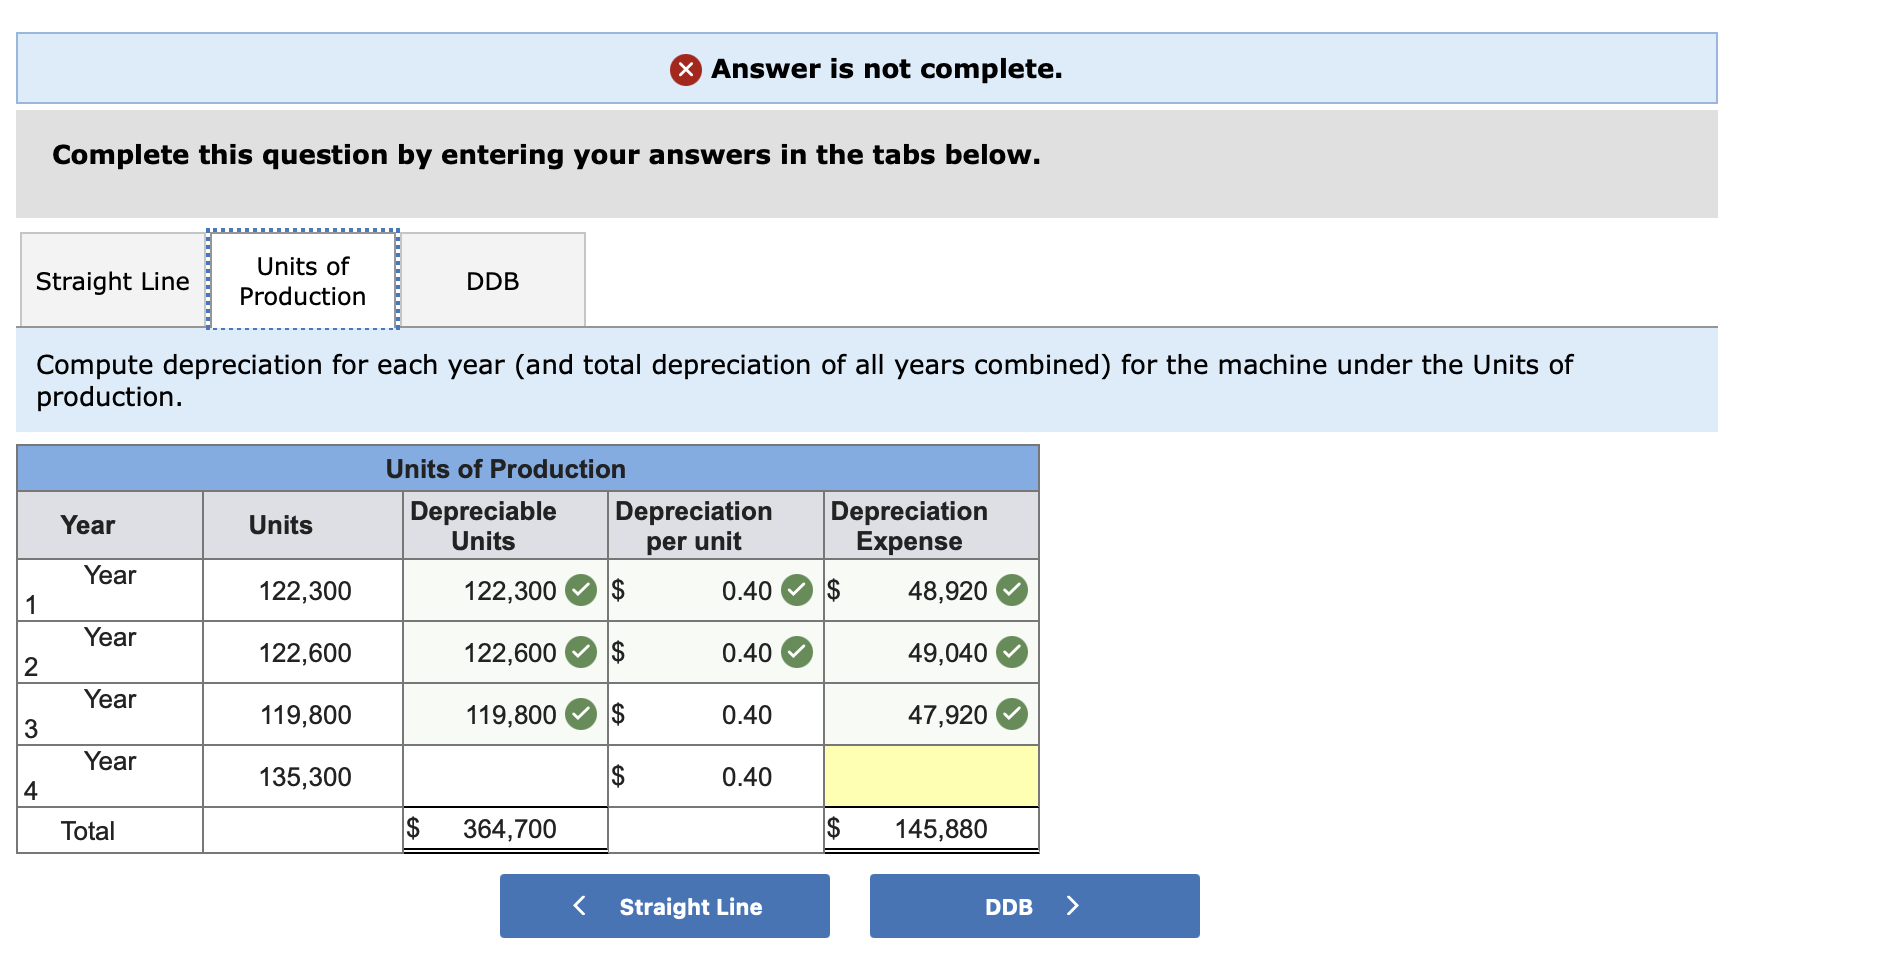
Task: Click the green check next to 49,040
Action: (x=1011, y=652)
